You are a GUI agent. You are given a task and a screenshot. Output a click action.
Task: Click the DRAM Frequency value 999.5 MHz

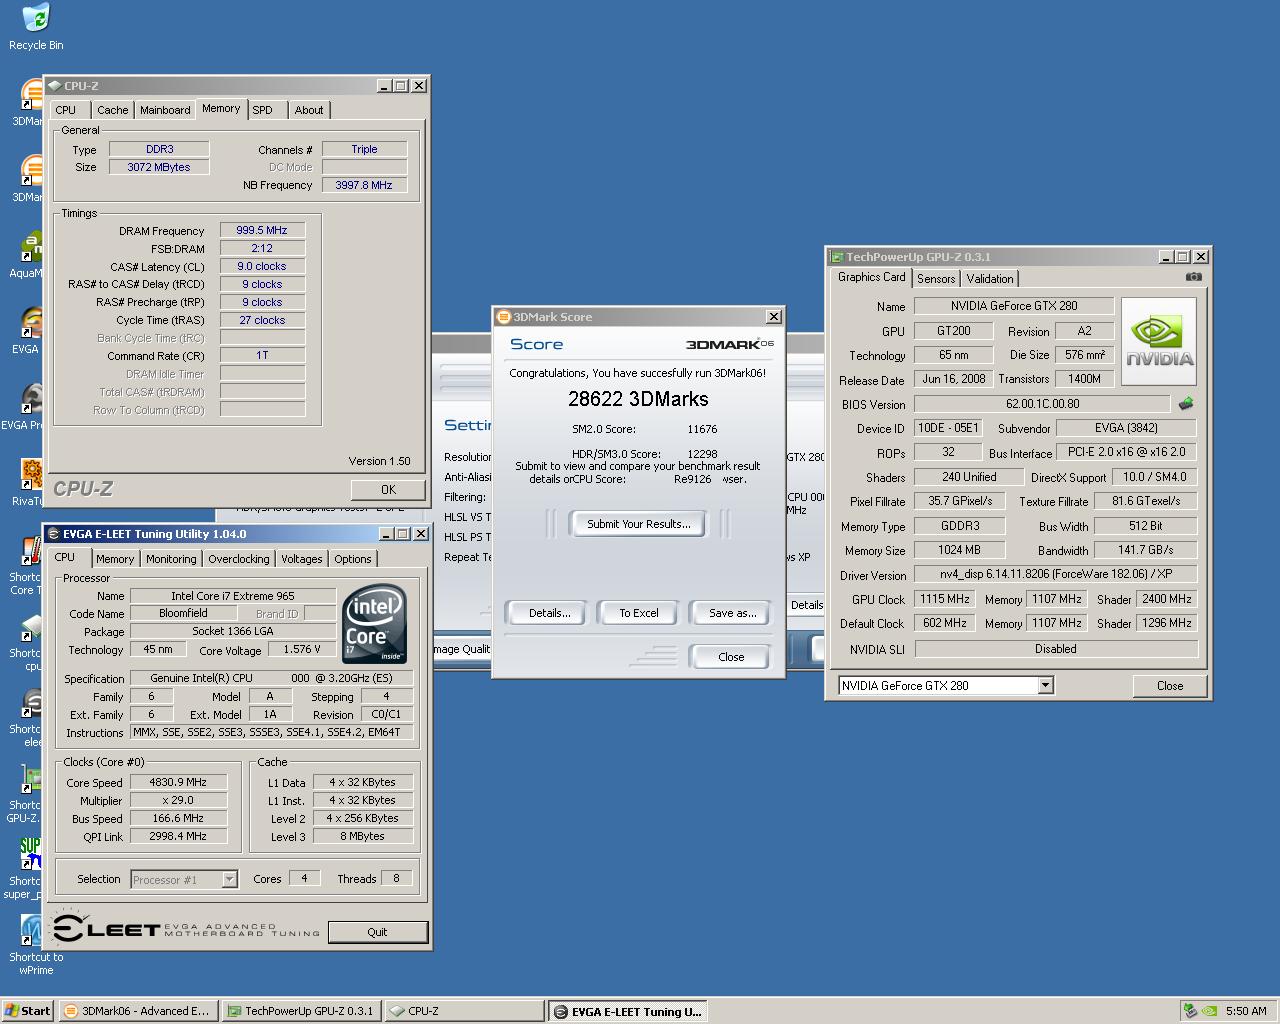click(x=262, y=230)
